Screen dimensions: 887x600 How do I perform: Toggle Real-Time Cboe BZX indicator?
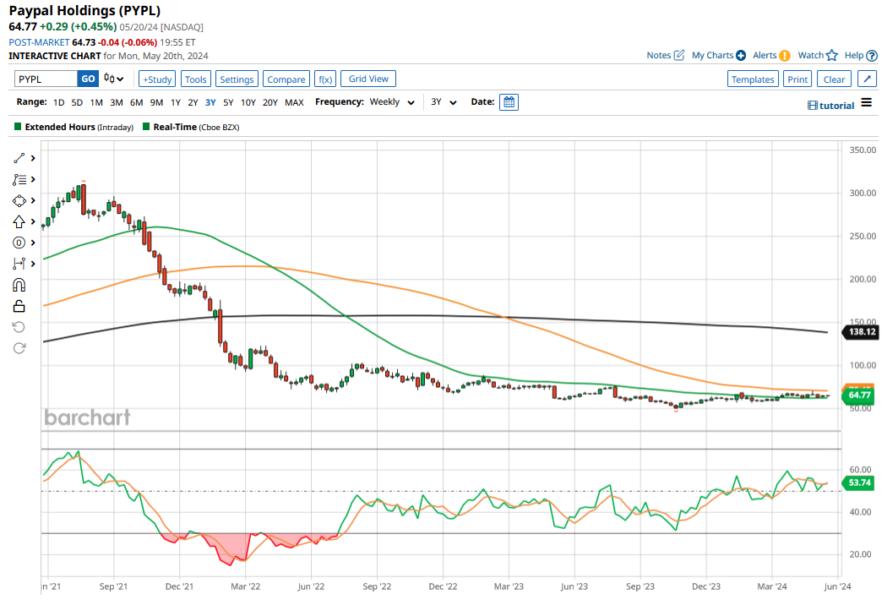click(x=146, y=127)
